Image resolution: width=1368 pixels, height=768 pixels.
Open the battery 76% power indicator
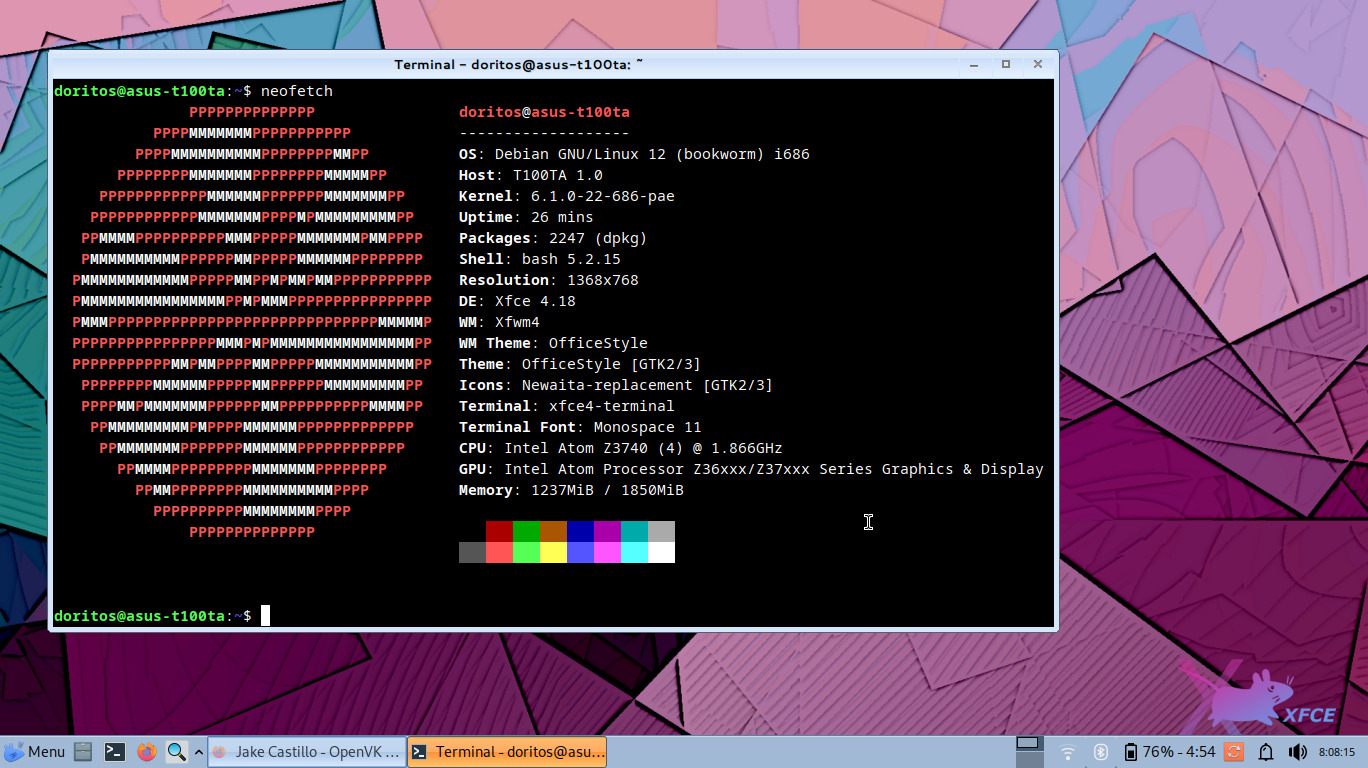coord(1168,752)
